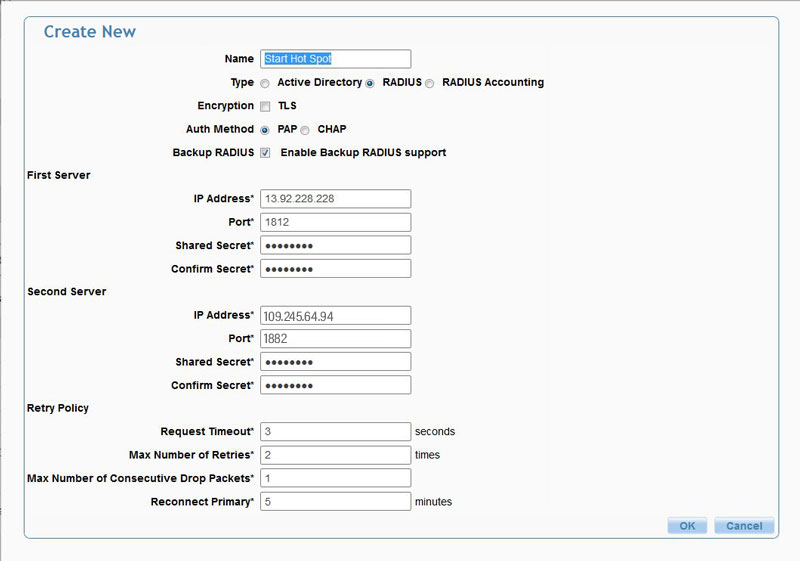Click the Name field containing Start Hot Spot

pyautogui.click(x=335, y=59)
